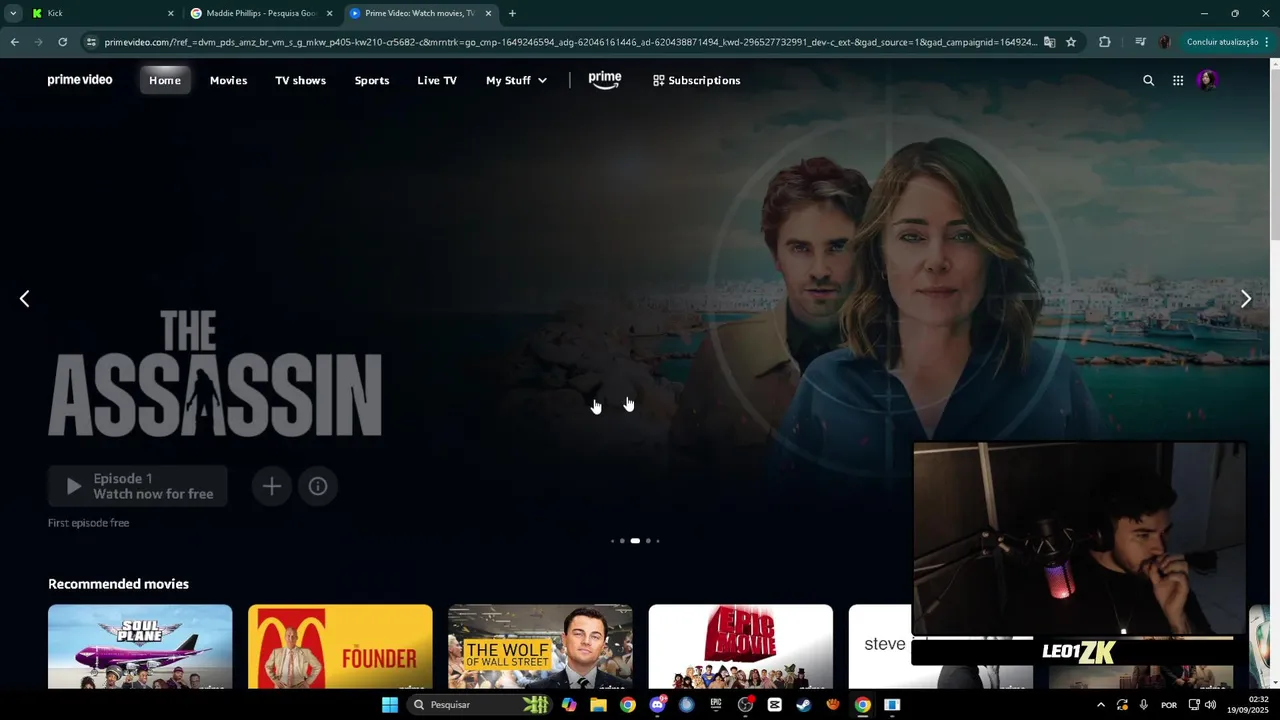This screenshot has width=1280, height=720.
Task: Click the First episode free text
Action: [88, 523]
